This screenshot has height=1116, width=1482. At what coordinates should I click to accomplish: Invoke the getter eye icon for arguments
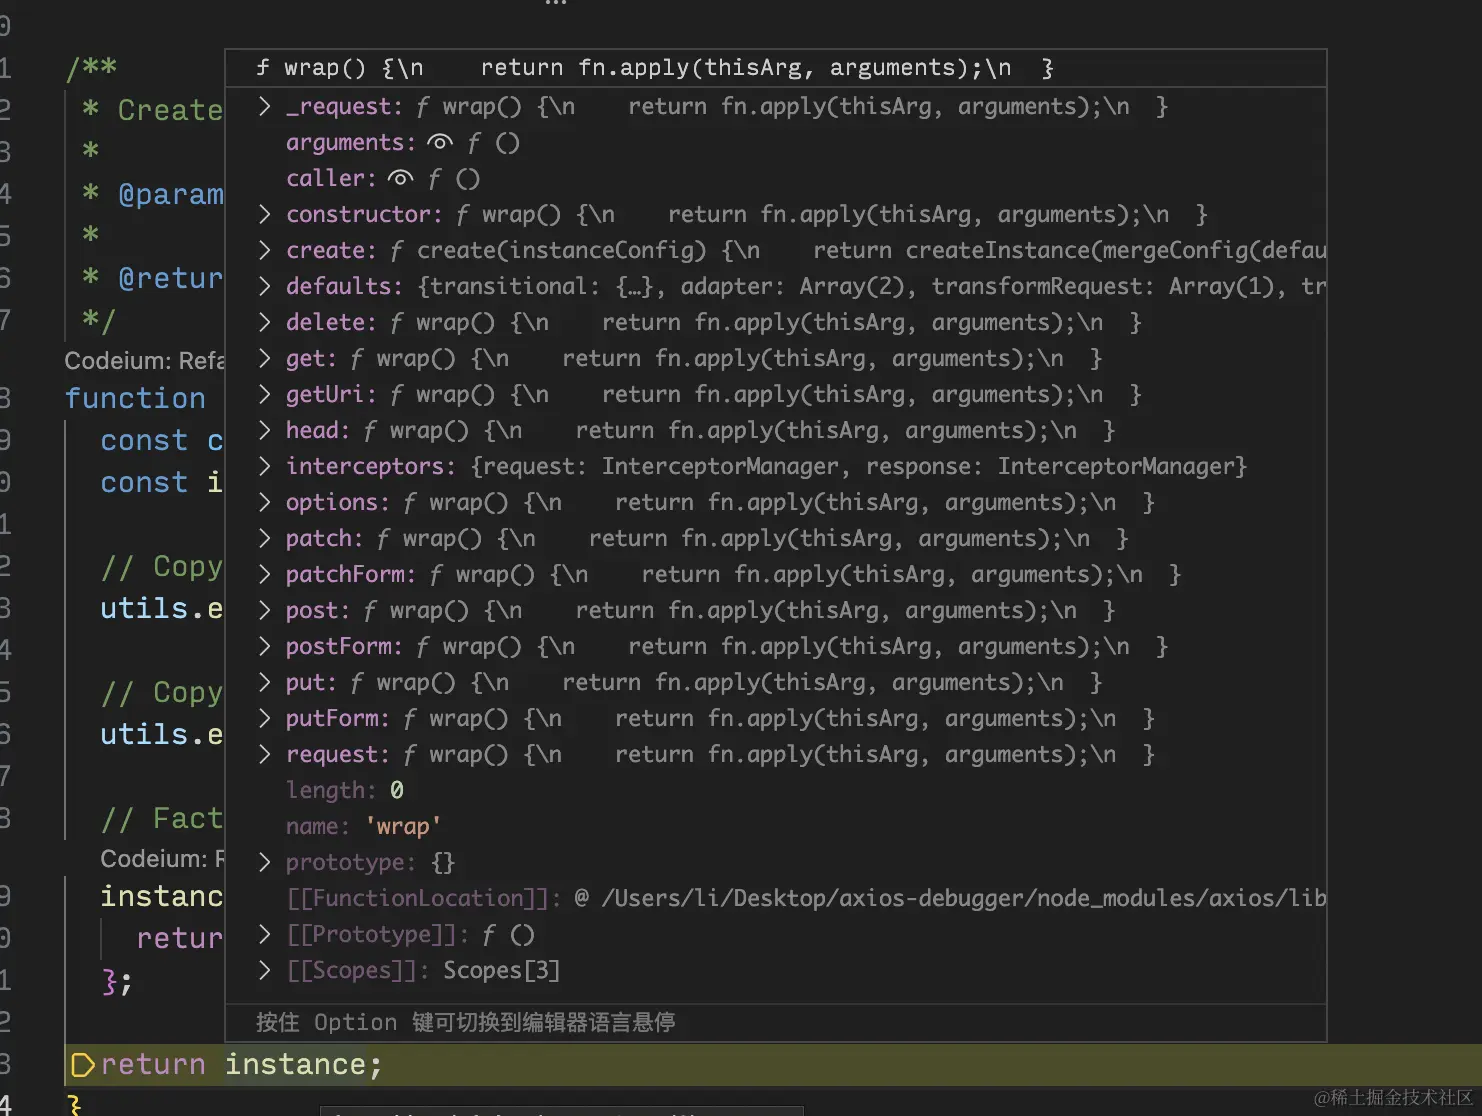point(439,143)
